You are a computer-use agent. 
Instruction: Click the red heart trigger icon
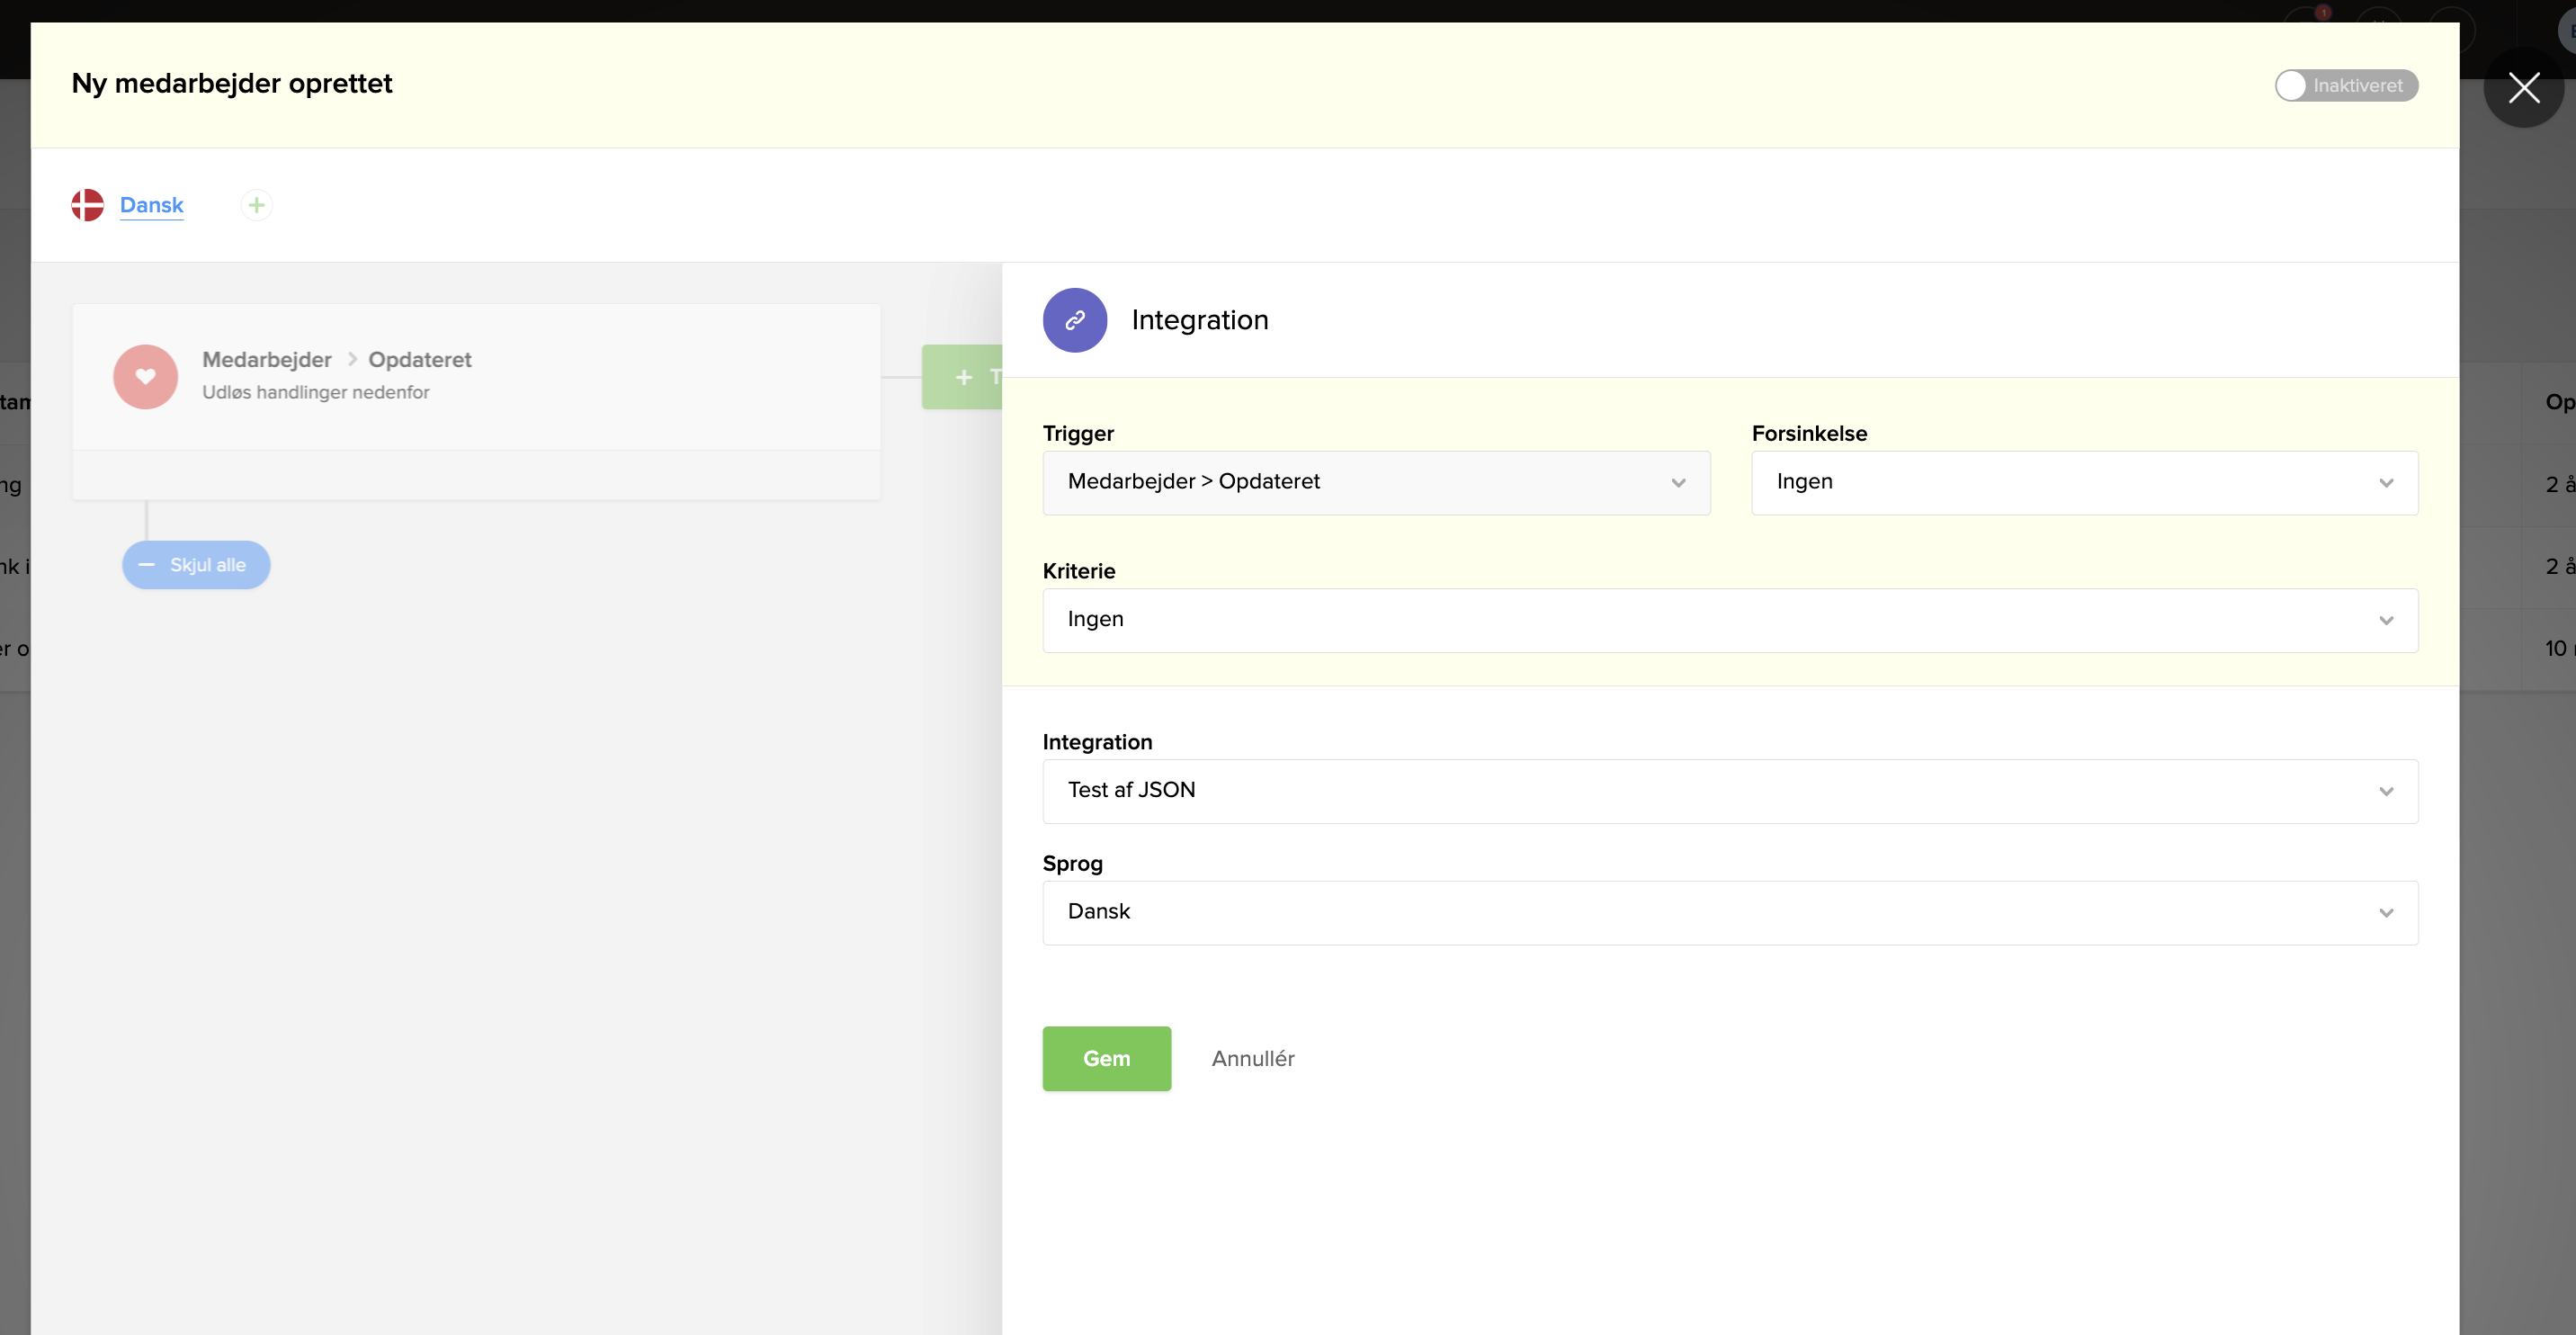pyautogui.click(x=145, y=377)
